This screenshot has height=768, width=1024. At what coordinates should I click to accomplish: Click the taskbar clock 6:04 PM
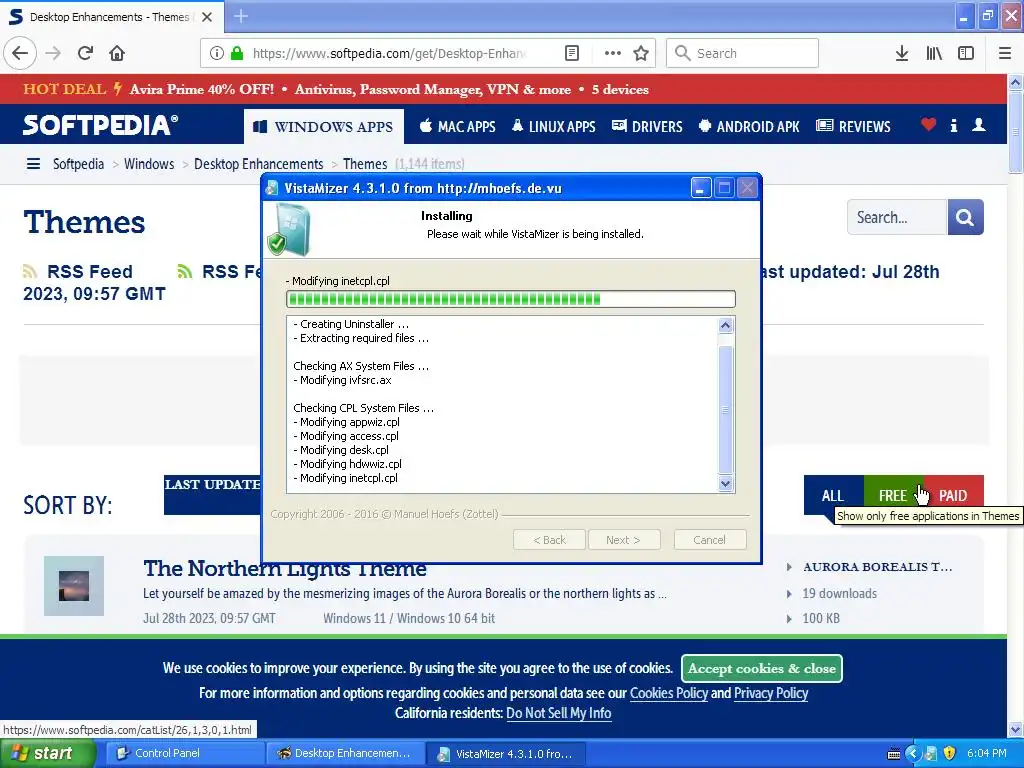[x=986, y=754]
